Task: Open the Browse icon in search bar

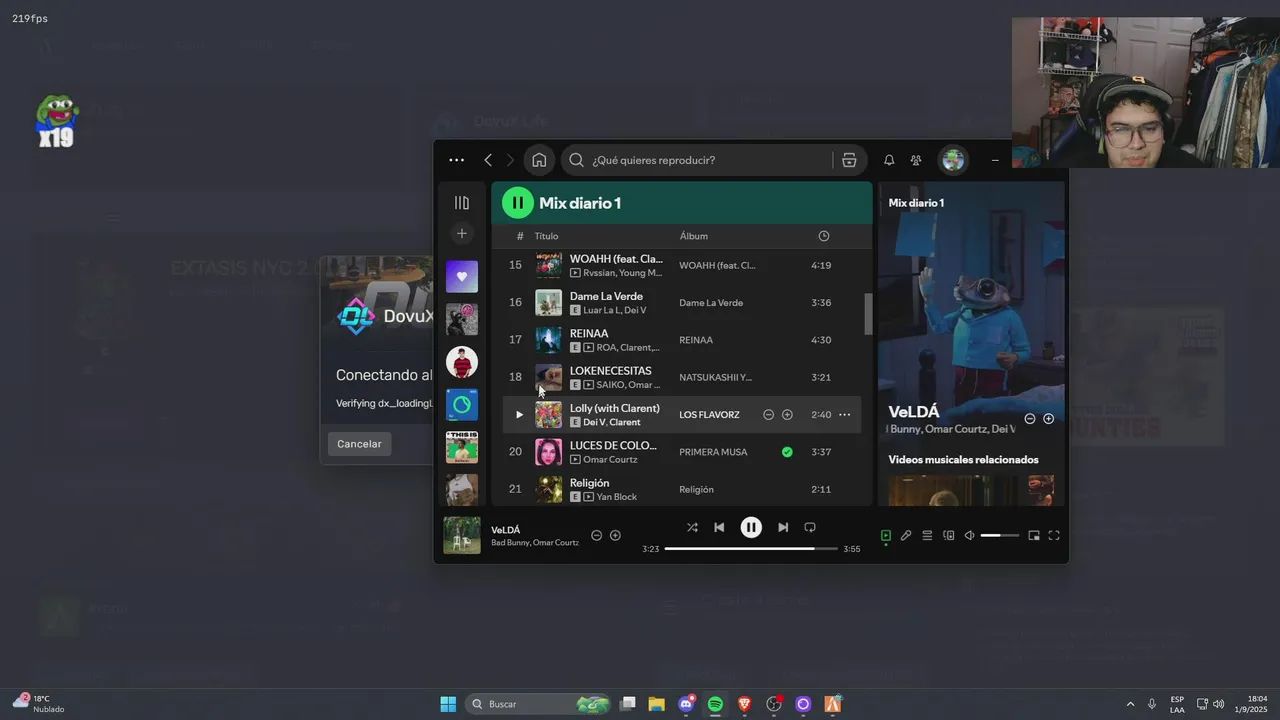Action: point(849,160)
